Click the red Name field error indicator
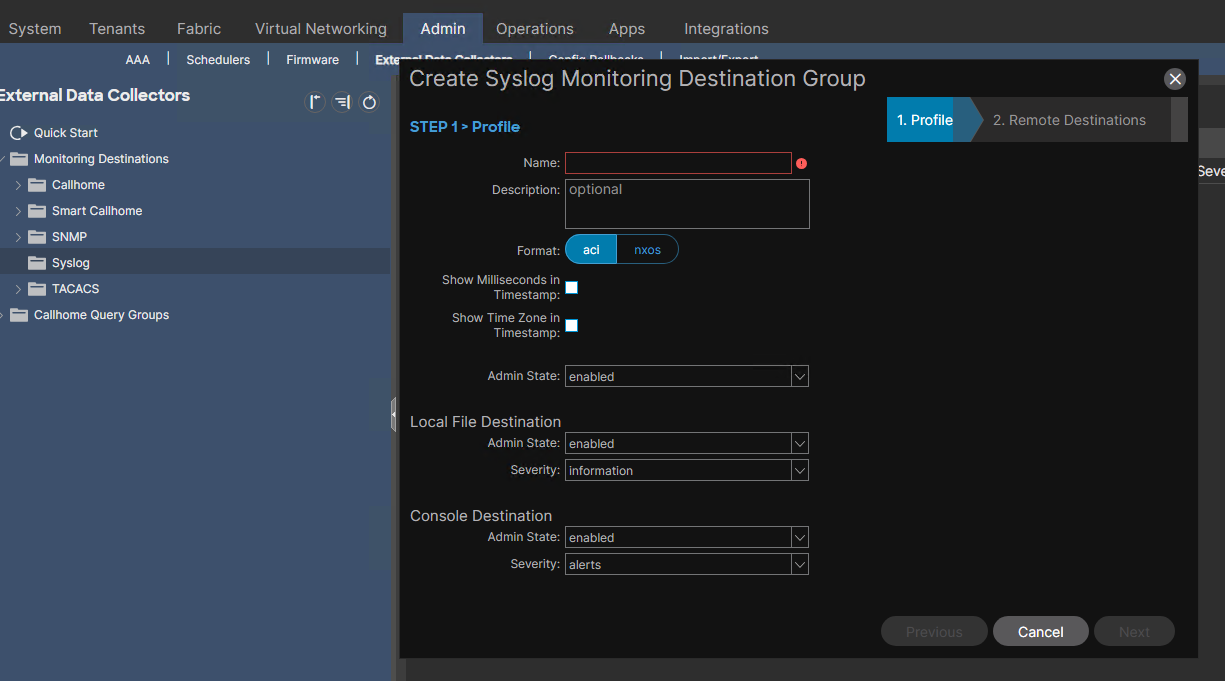1225x681 pixels. point(801,163)
